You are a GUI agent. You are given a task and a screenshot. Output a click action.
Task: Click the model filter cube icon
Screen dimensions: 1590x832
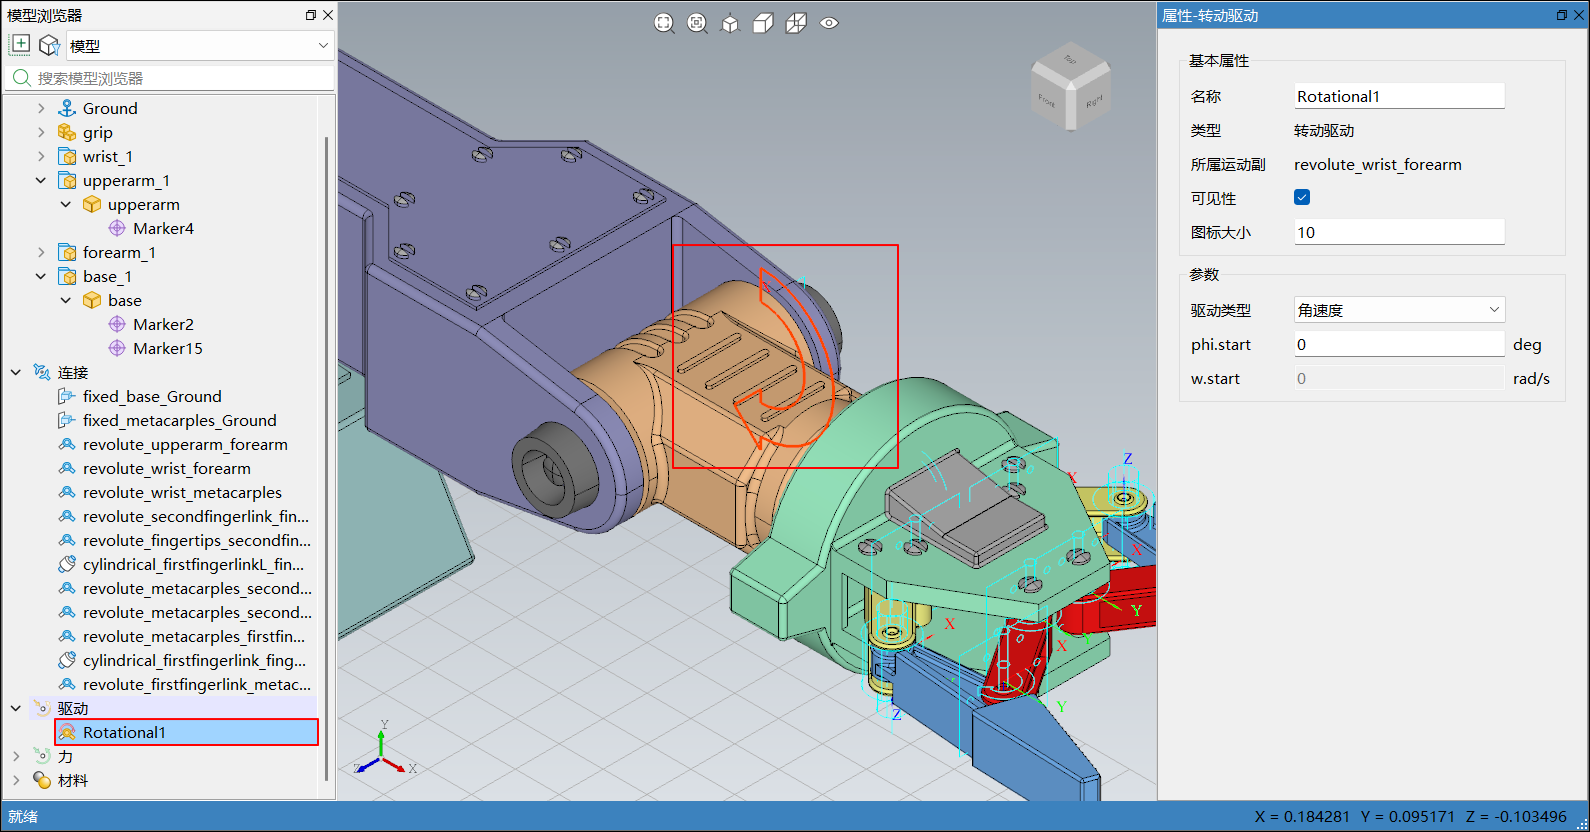coord(49,45)
